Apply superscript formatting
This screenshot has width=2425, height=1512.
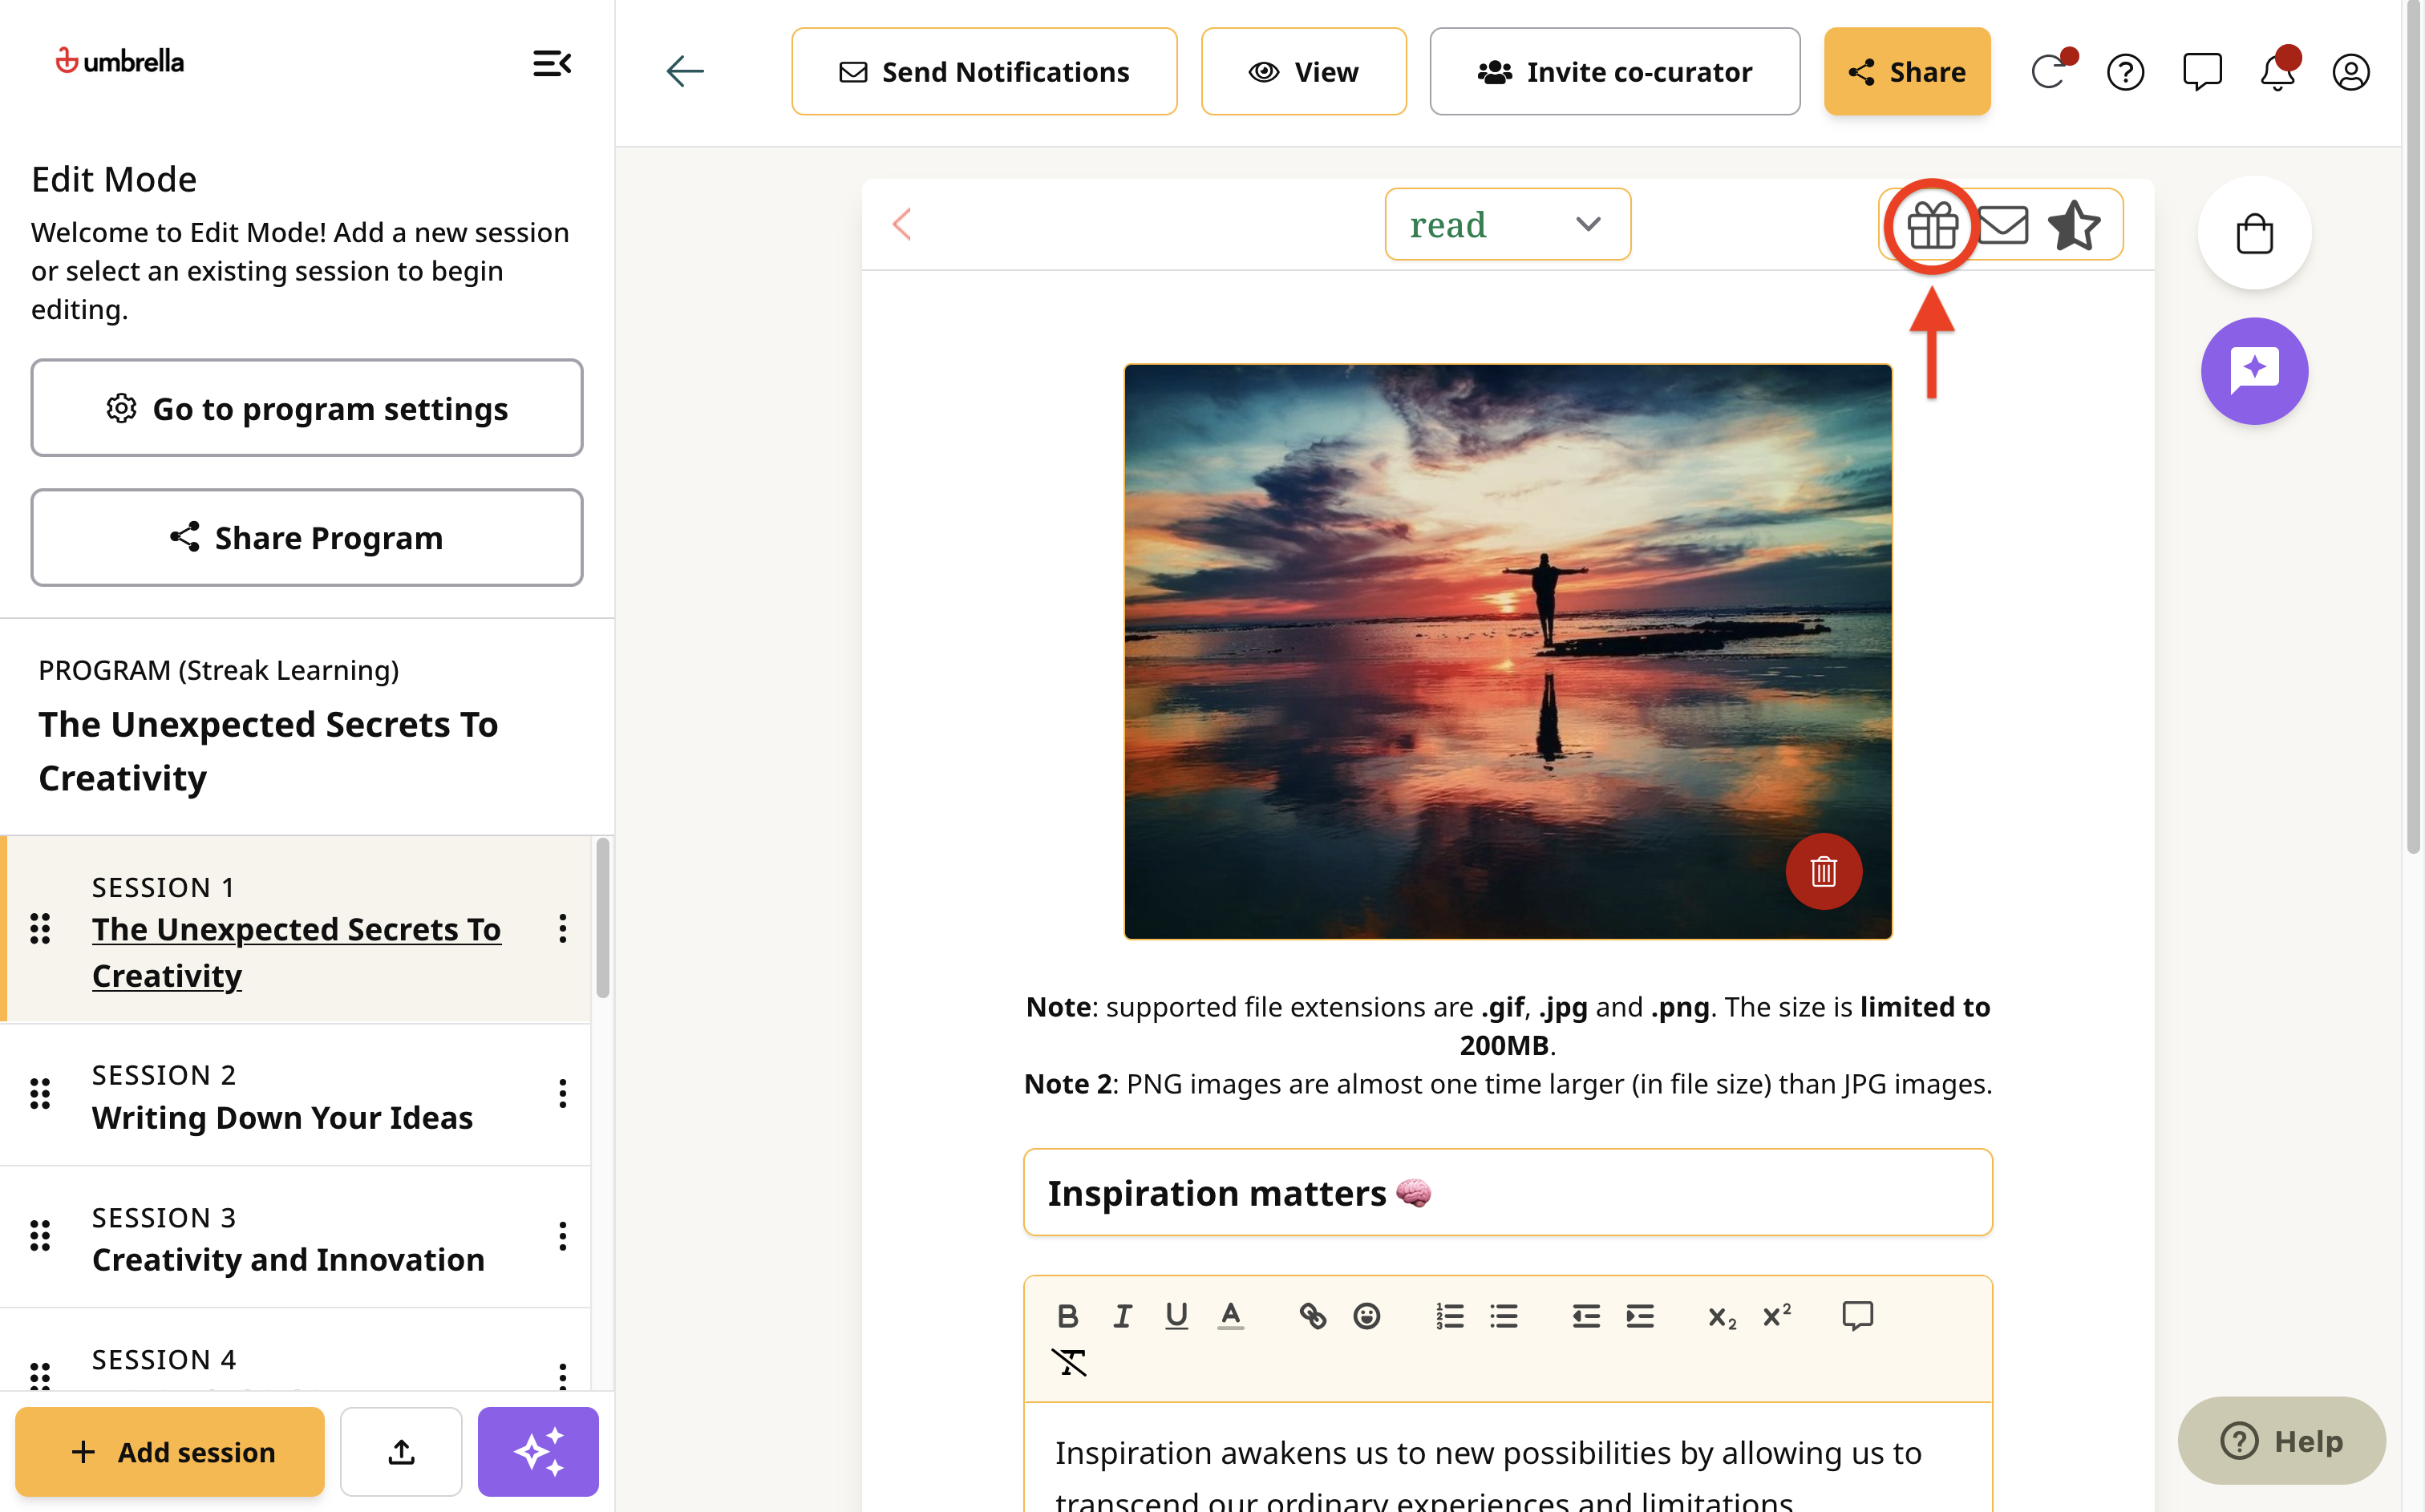click(x=1776, y=1316)
